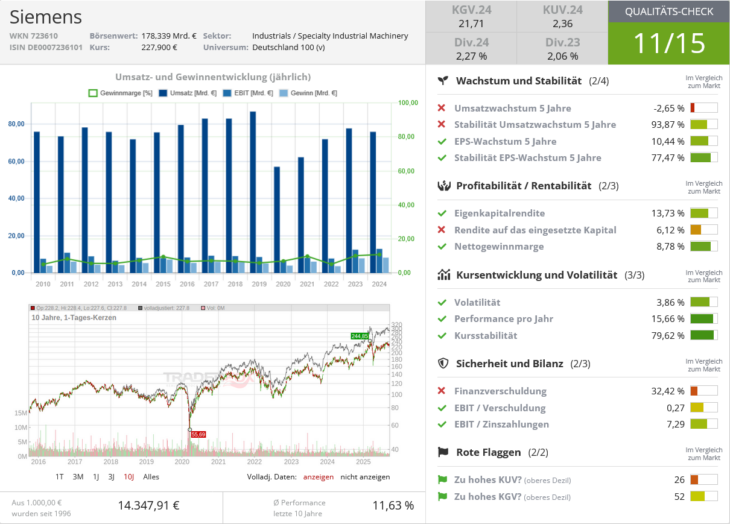Click the Div.24 metric tile
This screenshot has height=524, width=730.
471,49
